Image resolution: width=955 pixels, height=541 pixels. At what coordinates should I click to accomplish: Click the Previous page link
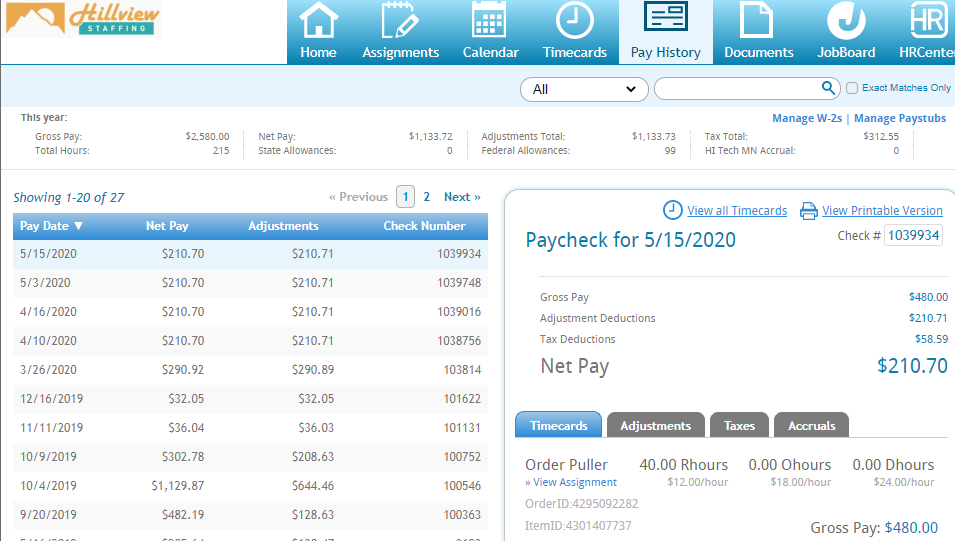click(x=358, y=197)
